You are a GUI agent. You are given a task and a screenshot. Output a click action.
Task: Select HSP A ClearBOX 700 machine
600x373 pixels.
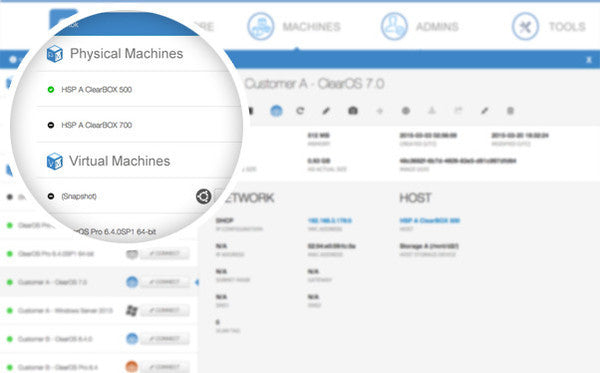click(x=97, y=125)
